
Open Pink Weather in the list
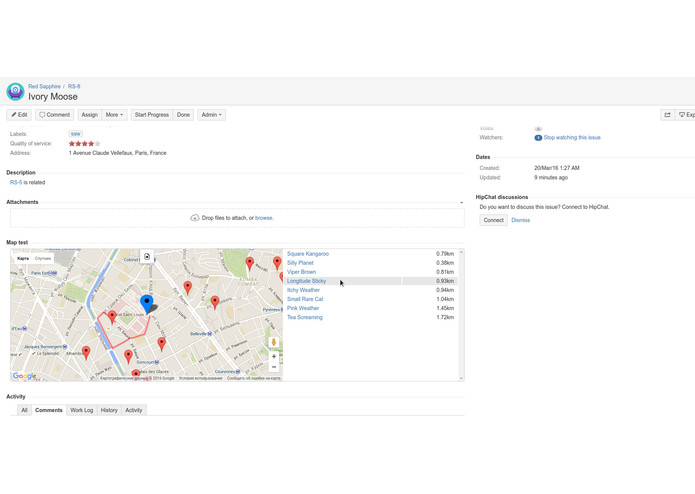(x=303, y=308)
